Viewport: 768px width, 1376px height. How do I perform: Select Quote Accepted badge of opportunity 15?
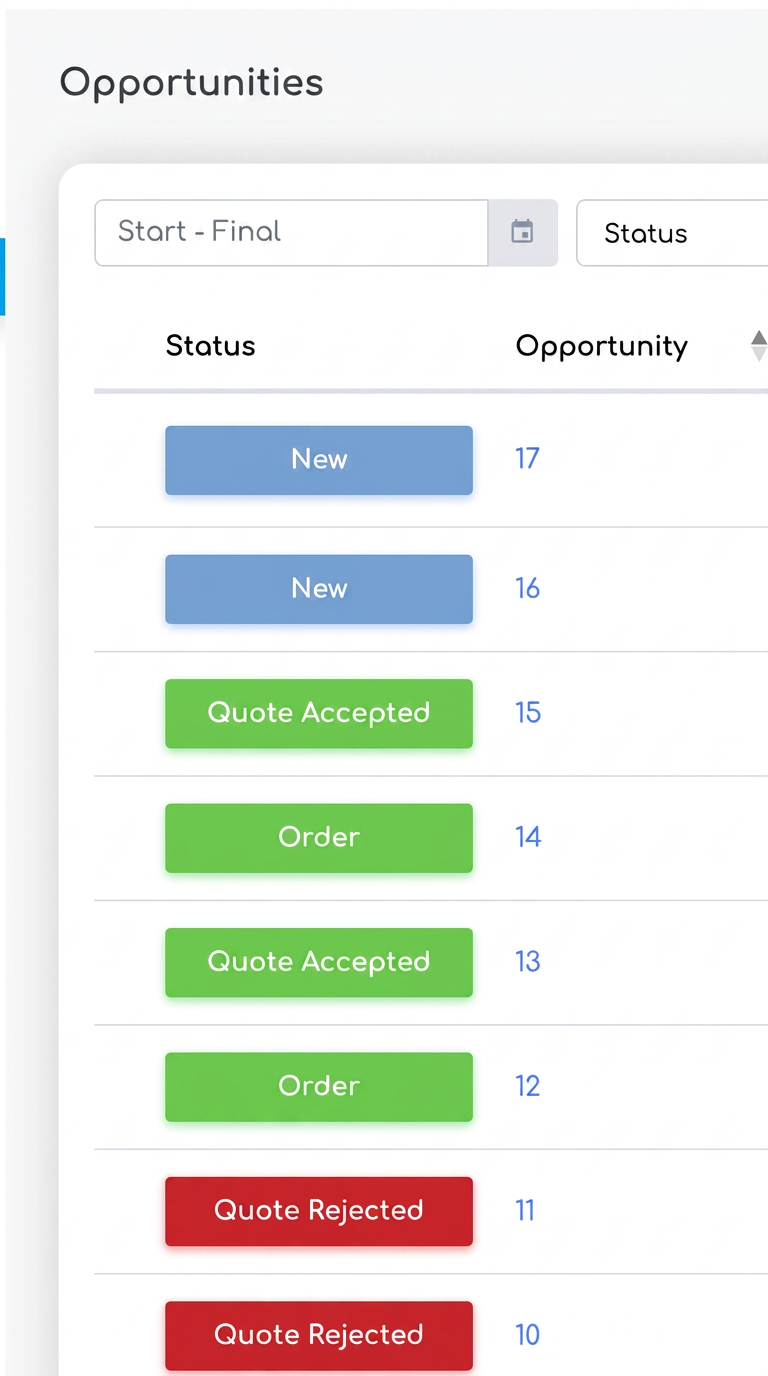319,714
